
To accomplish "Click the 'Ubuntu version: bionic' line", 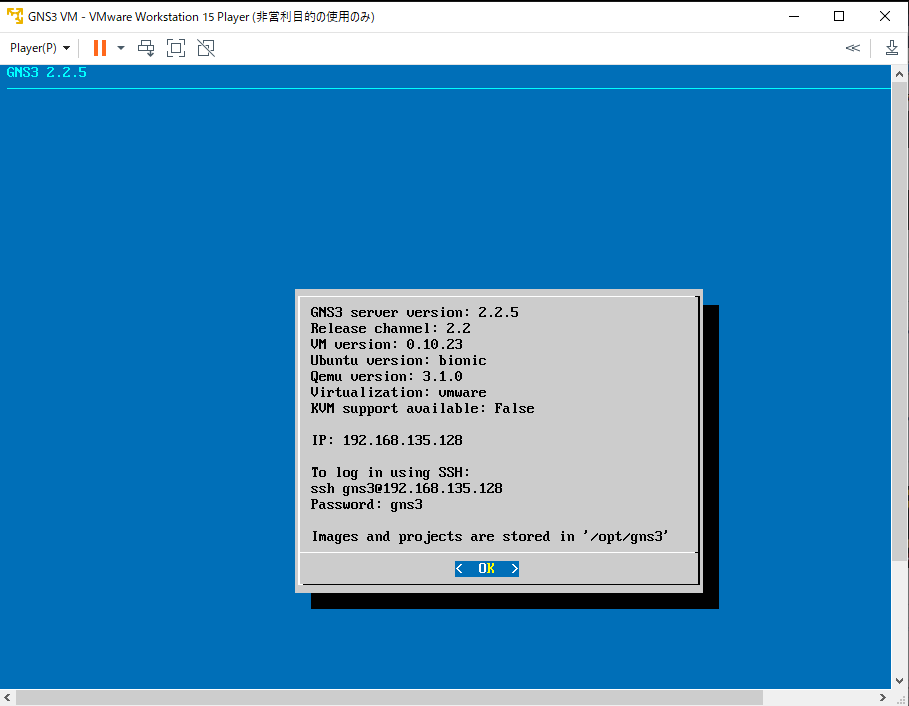I will [398, 361].
